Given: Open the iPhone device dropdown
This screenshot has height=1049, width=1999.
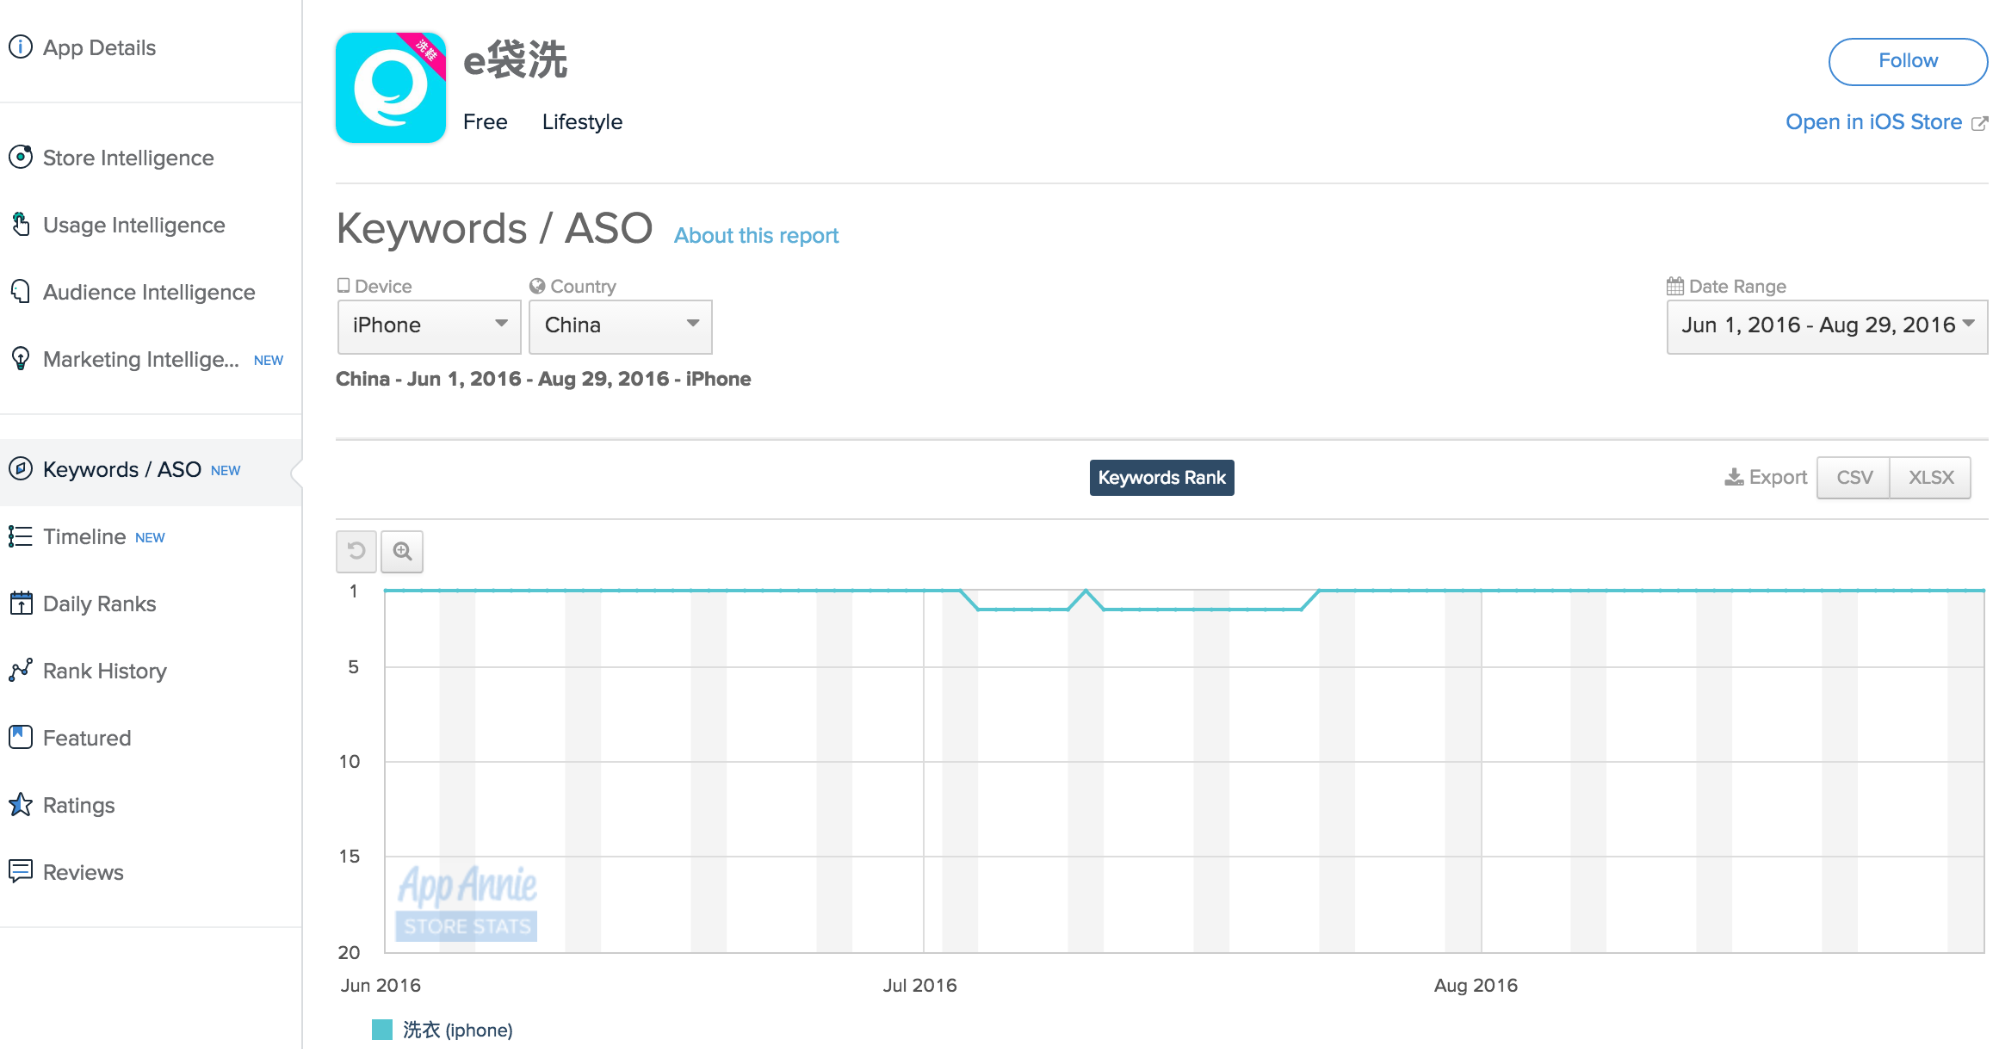Looking at the screenshot, I should click(429, 326).
